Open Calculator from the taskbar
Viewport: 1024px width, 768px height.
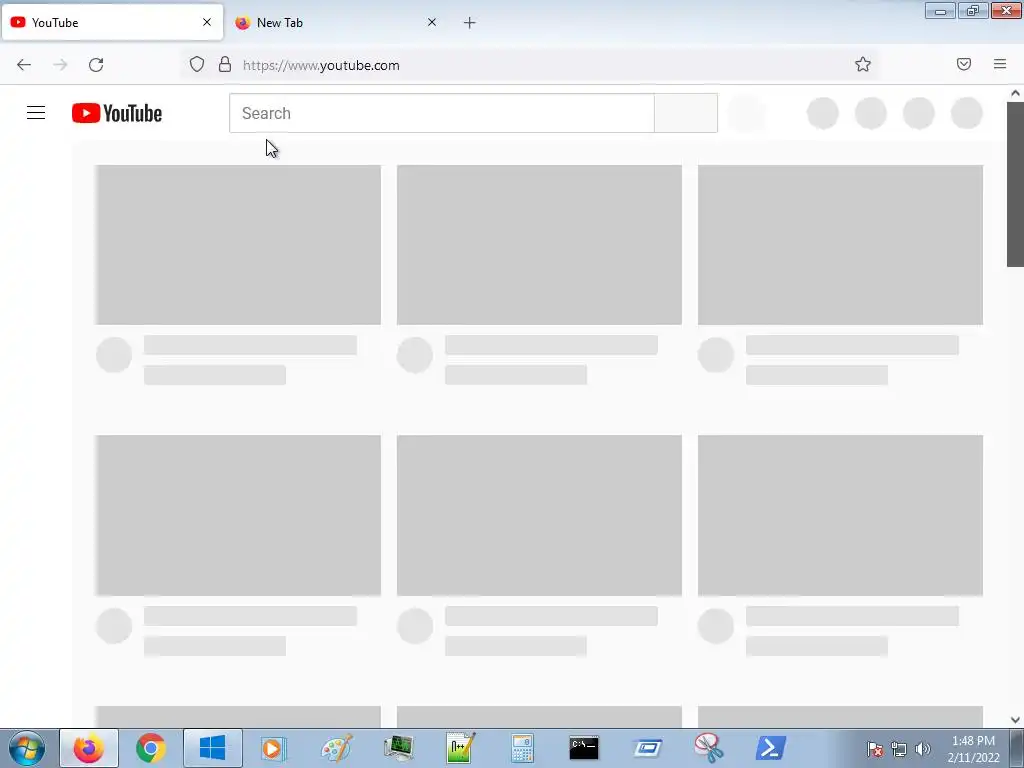[522, 748]
